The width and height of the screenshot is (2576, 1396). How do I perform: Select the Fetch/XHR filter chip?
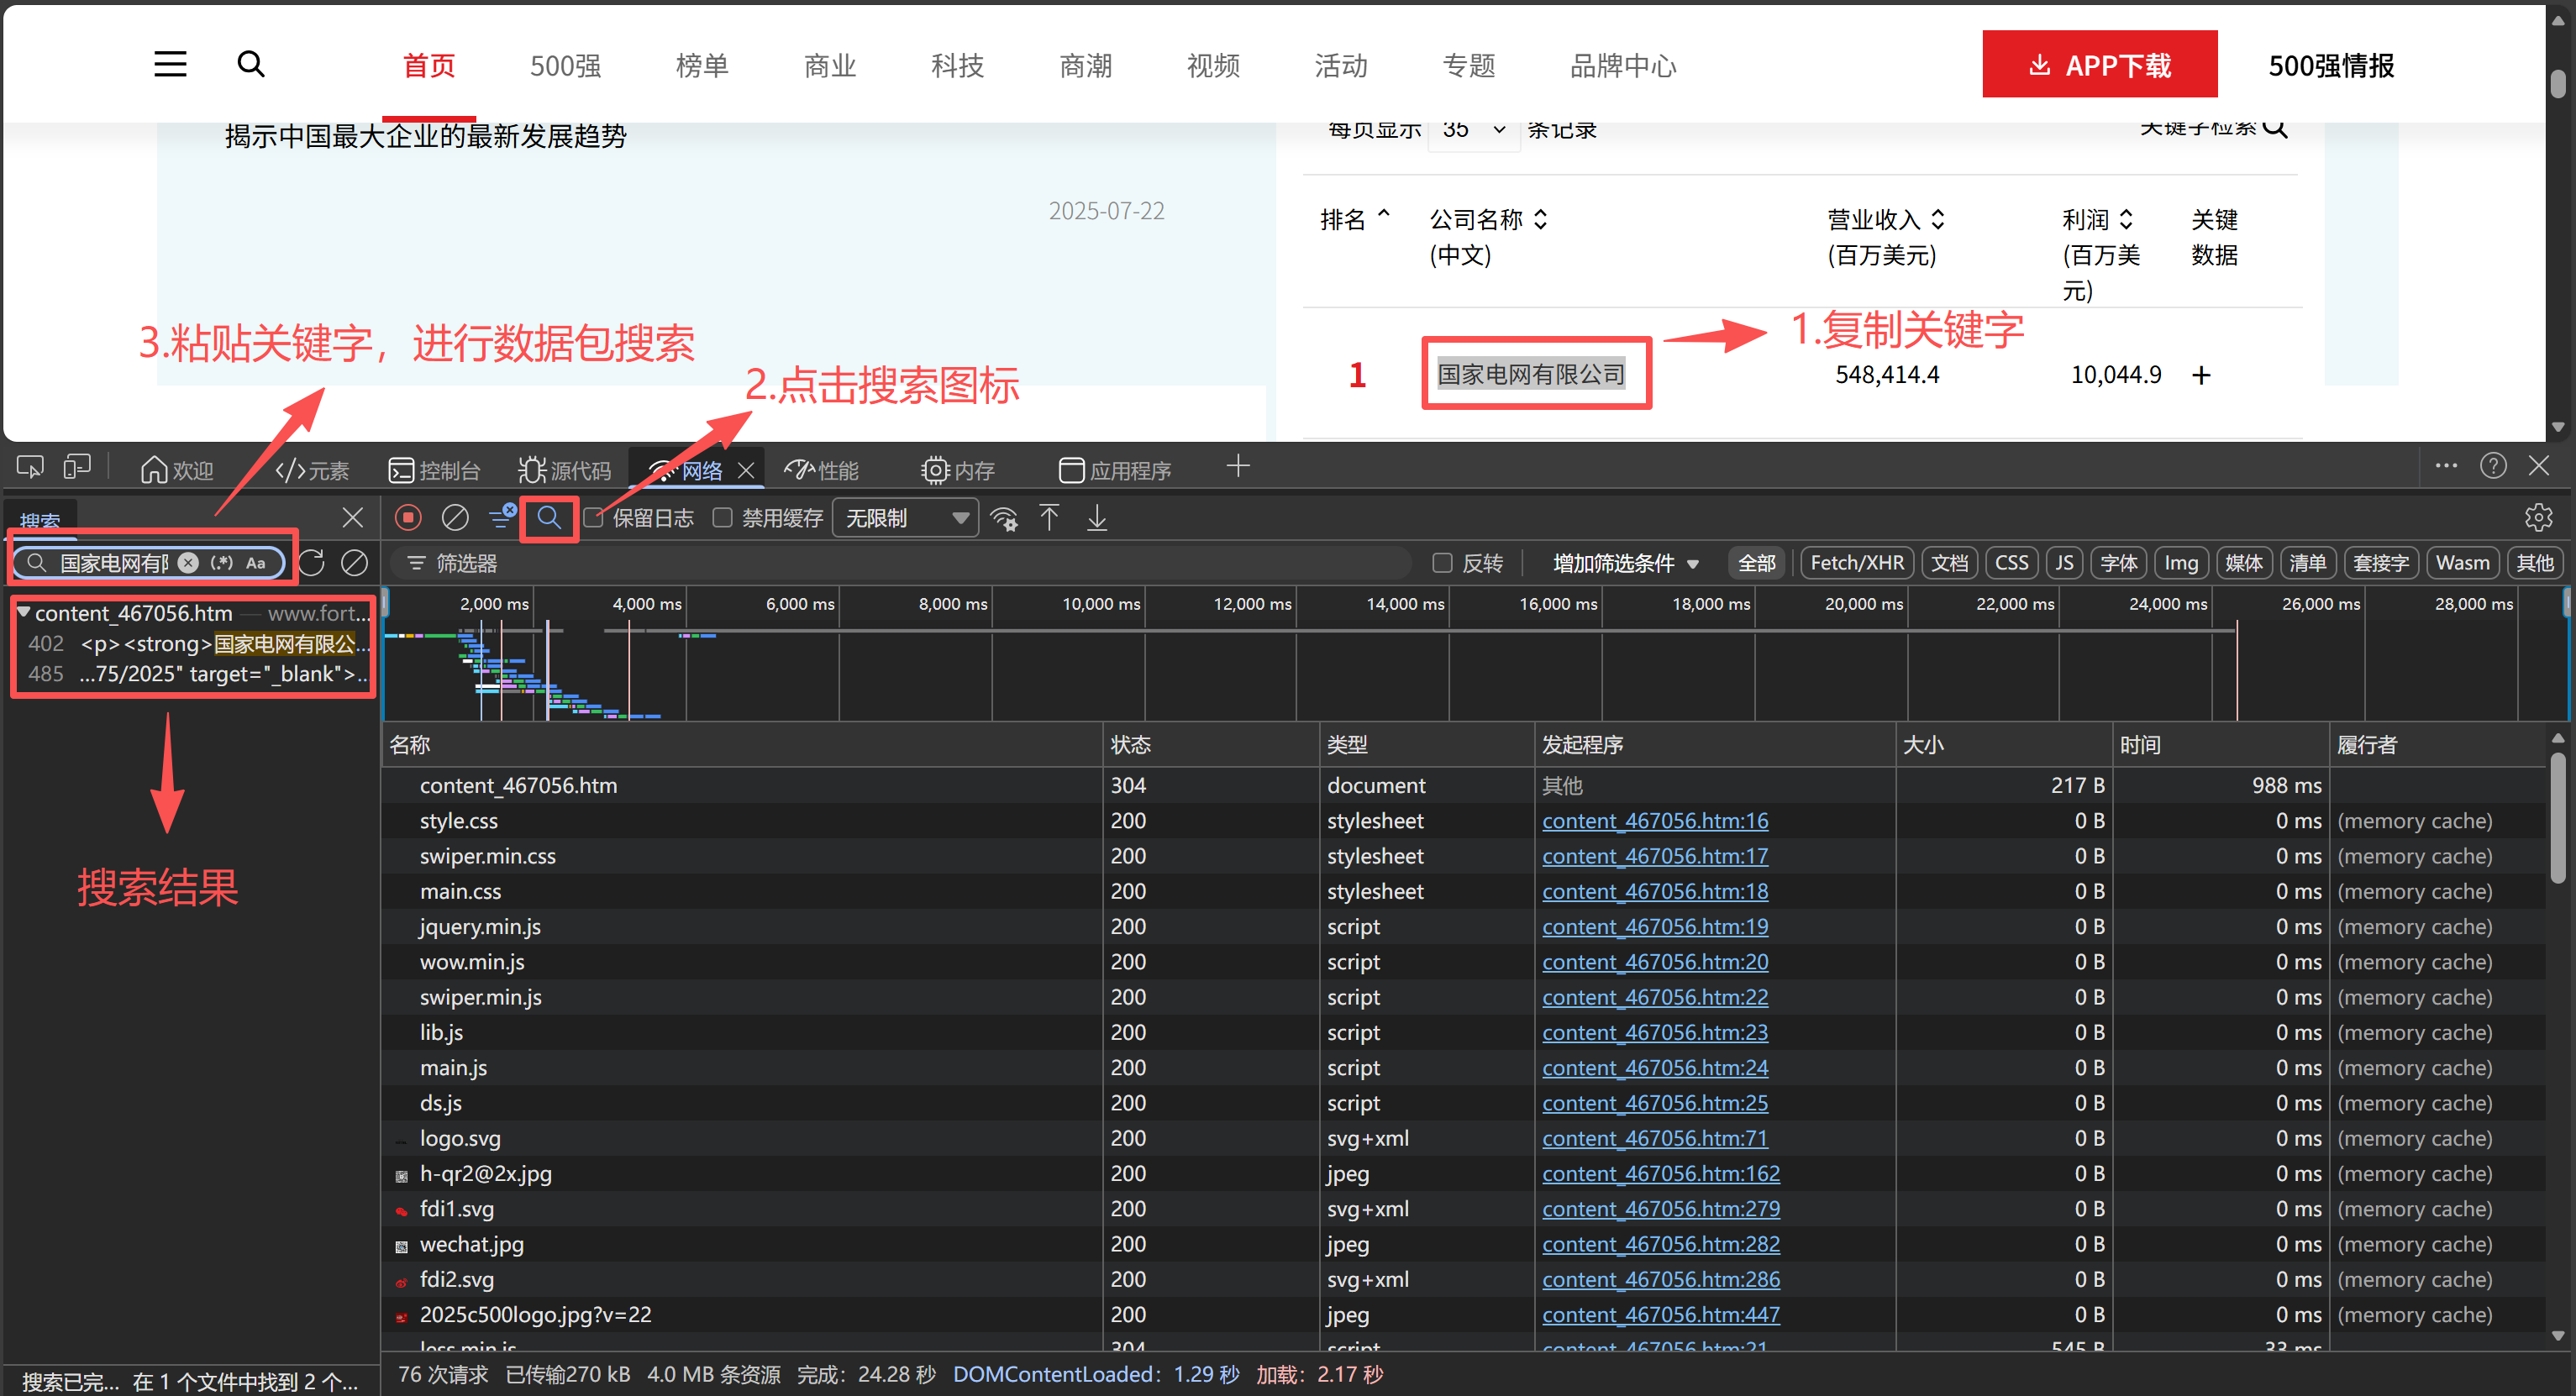(x=1856, y=563)
